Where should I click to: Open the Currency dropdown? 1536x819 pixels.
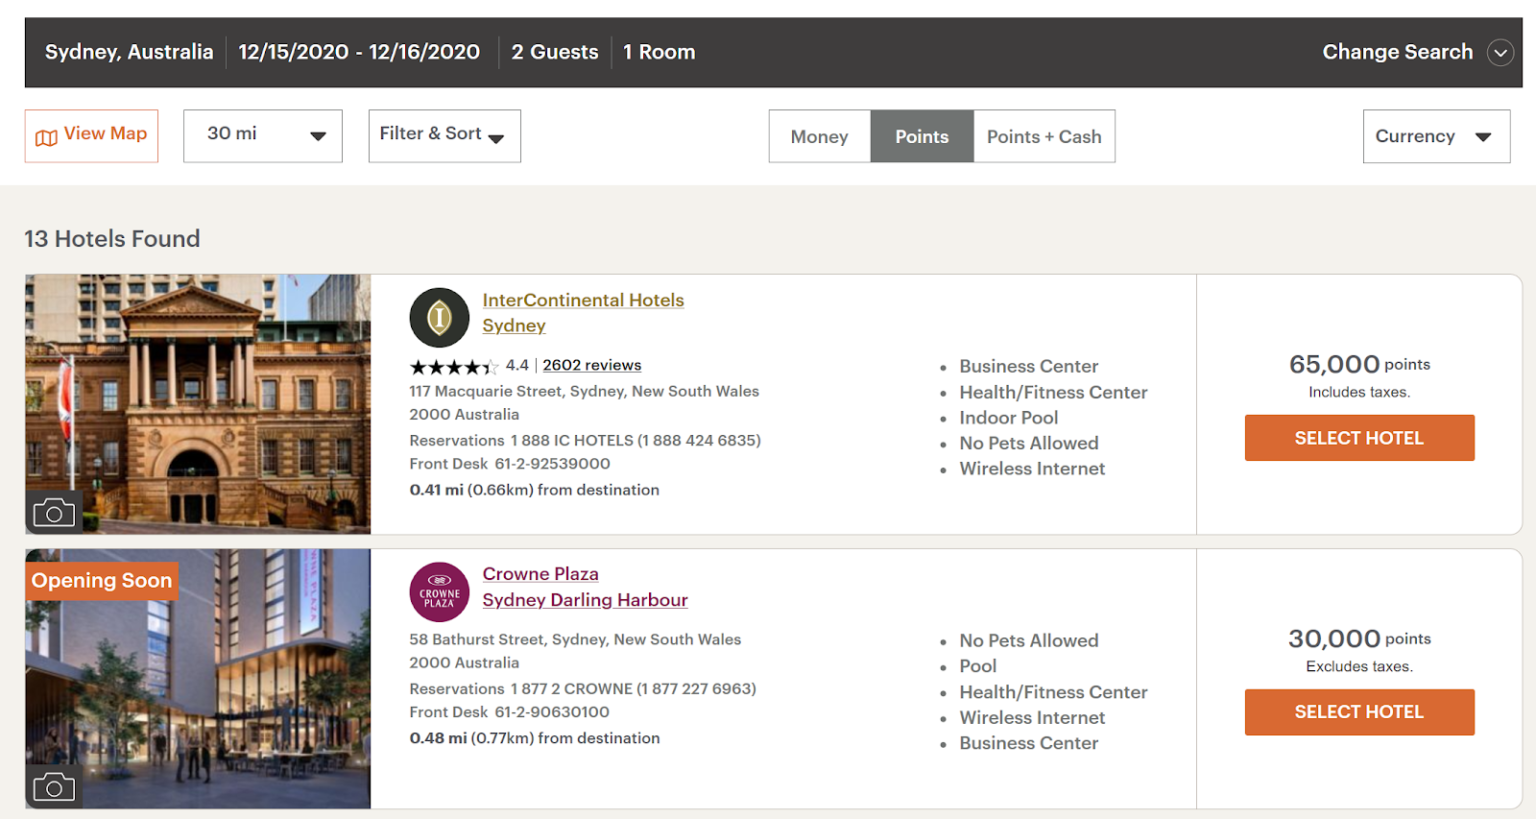pyautogui.click(x=1436, y=136)
